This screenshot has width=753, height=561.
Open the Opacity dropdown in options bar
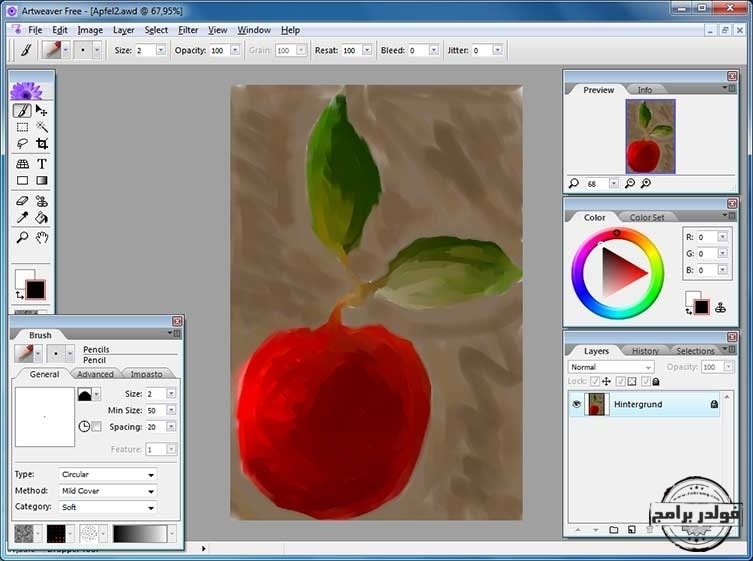[235, 50]
